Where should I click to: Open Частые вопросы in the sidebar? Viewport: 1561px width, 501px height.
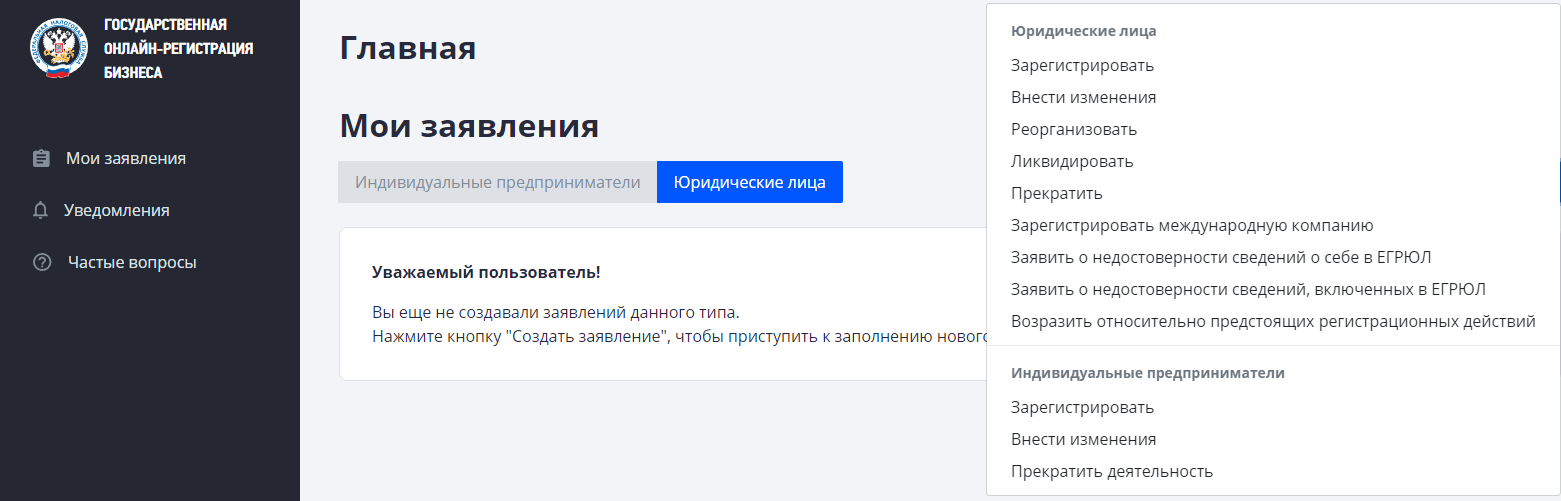(x=132, y=263)
